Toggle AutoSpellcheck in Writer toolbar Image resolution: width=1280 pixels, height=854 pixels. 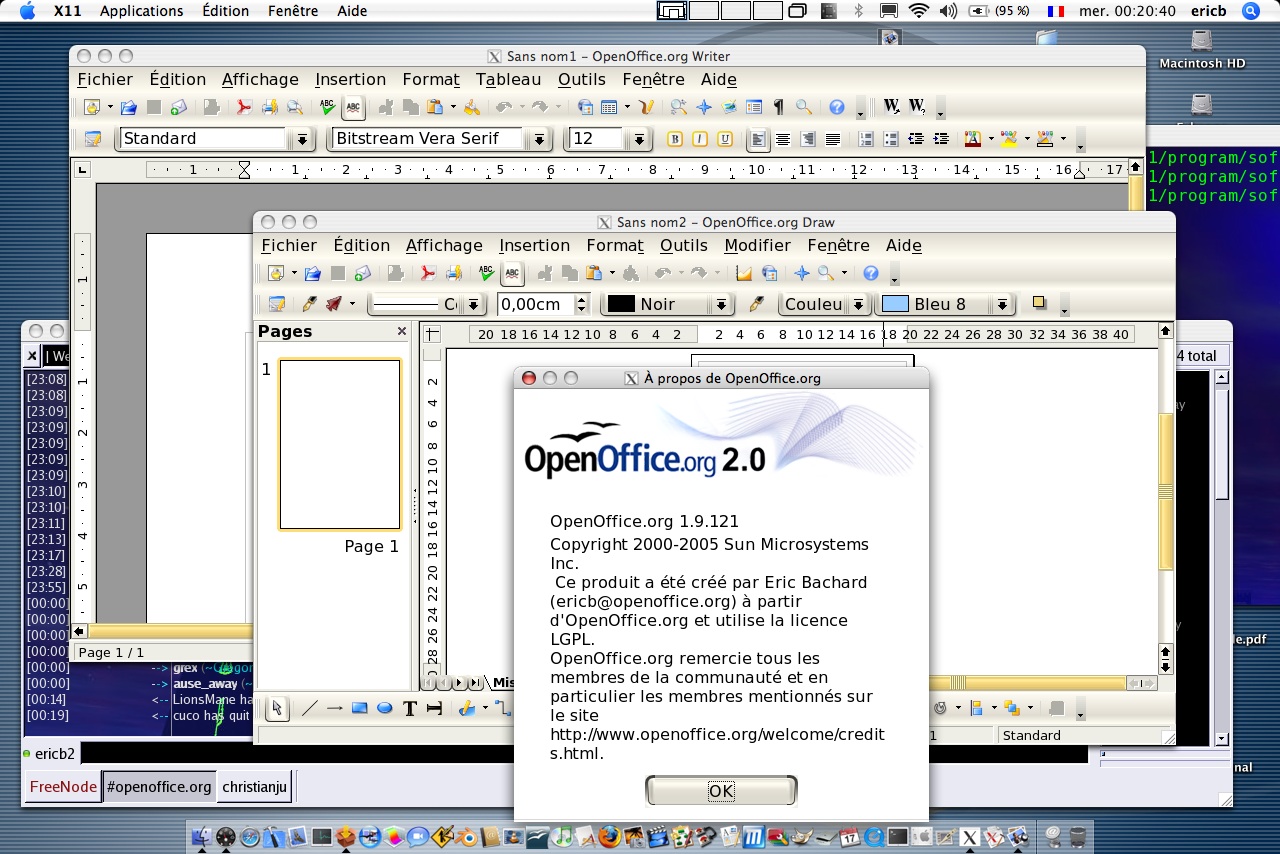coord(353,108)
